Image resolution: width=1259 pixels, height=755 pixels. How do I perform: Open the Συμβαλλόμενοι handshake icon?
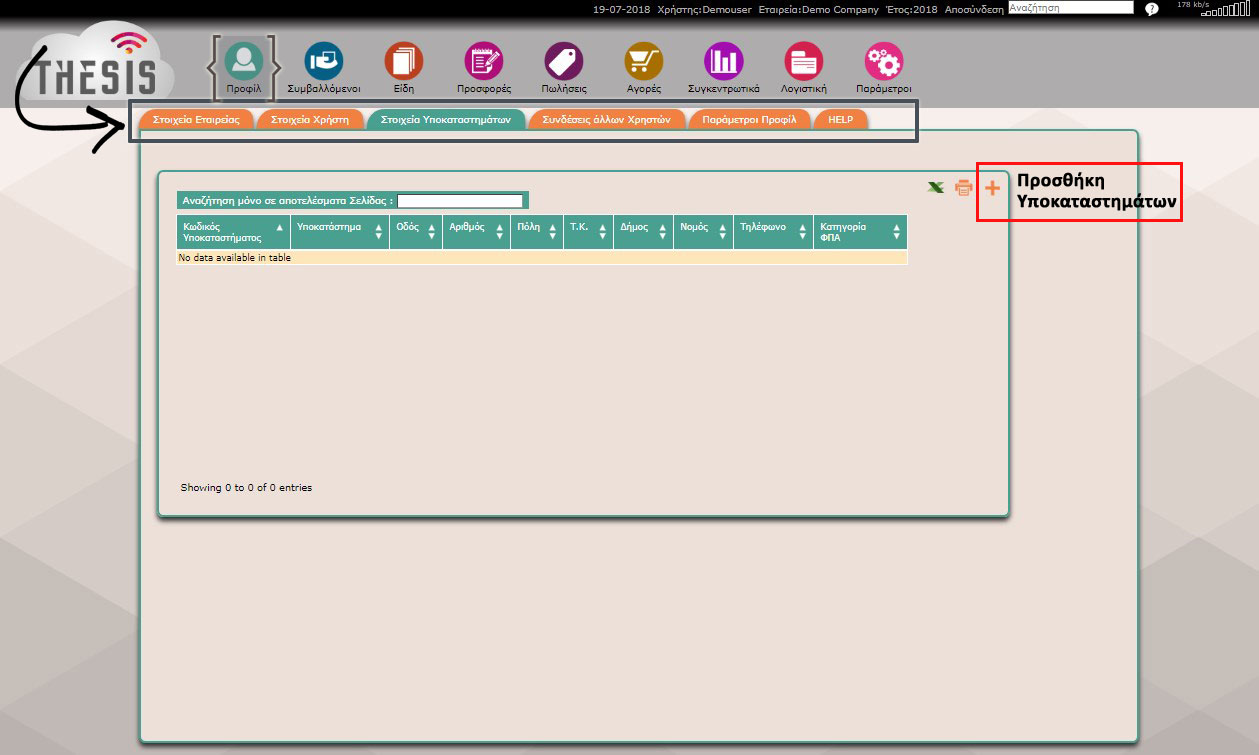click(x=323, y=61)
